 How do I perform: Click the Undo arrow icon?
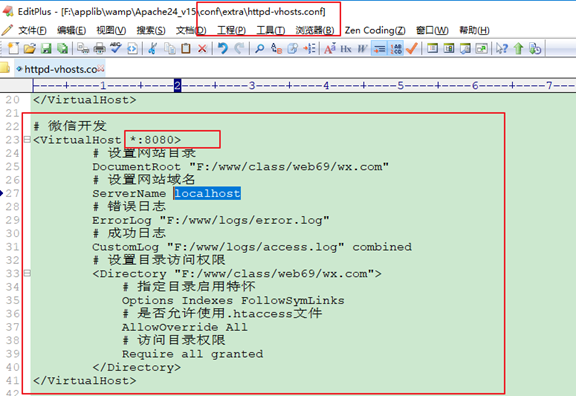[x=223, y=48]
